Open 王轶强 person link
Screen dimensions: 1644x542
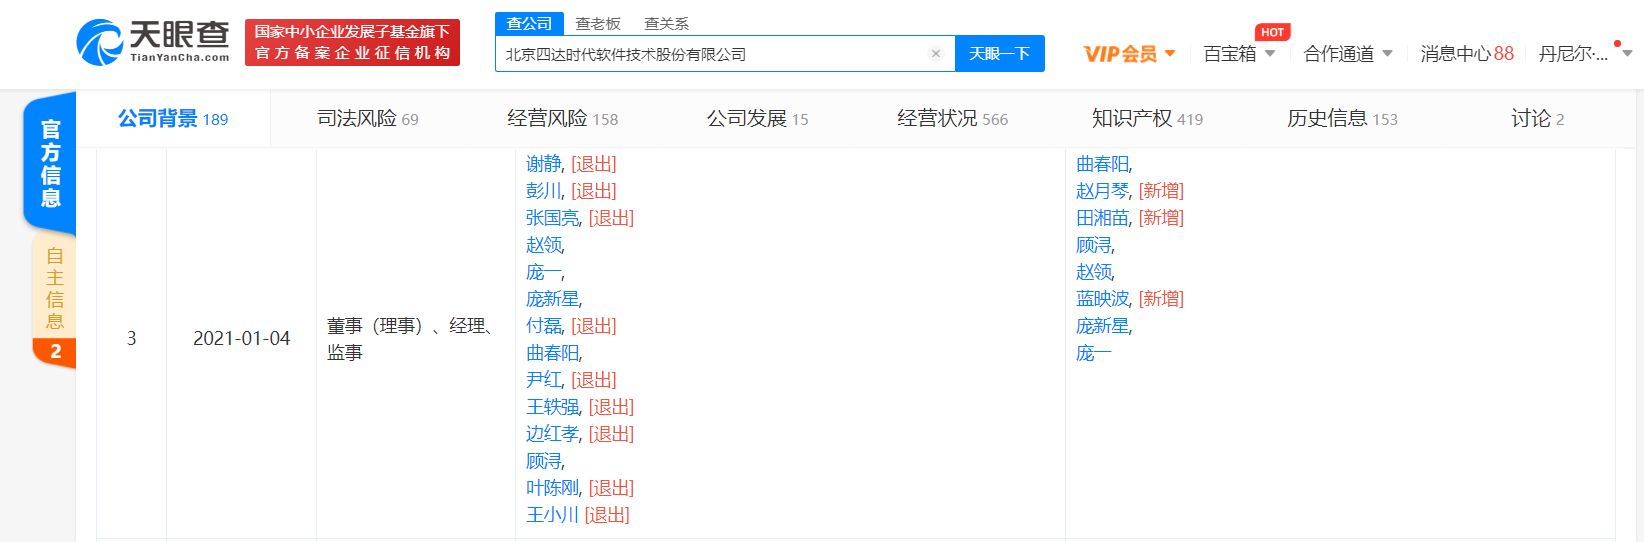pyautogui.click(x=553, y=407)
